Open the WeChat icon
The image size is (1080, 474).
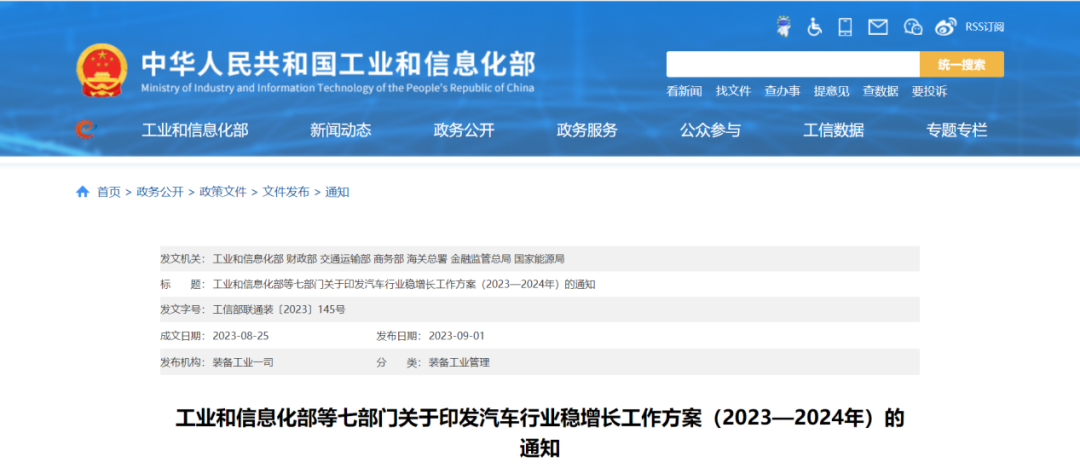(912, 27)
